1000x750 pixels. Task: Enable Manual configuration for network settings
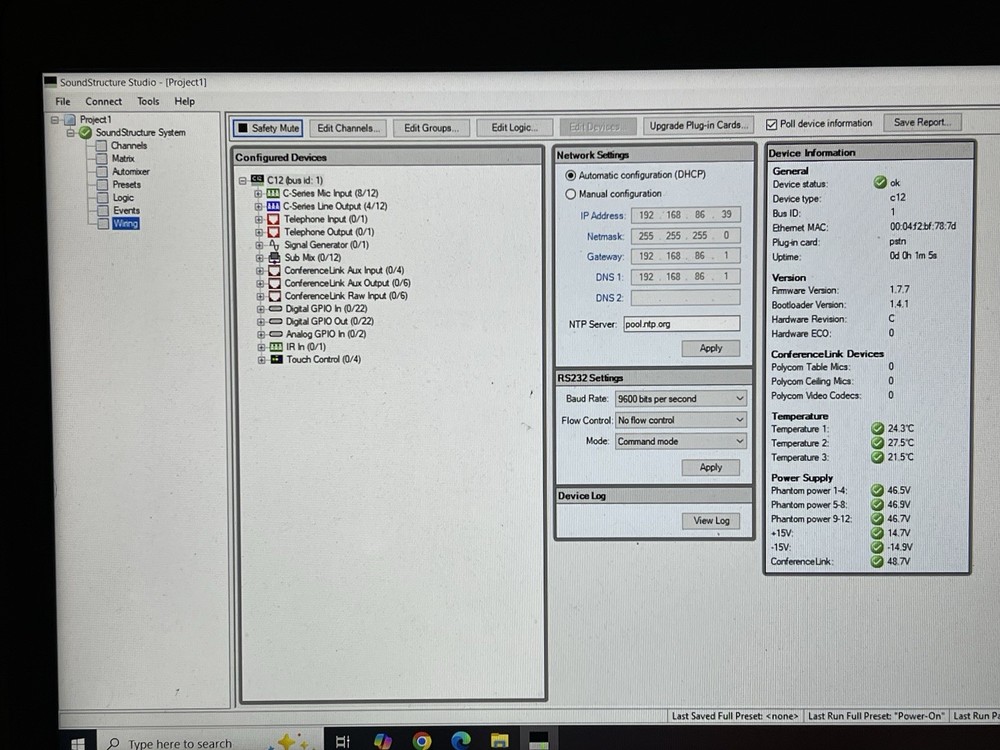[x=571, y=193]
